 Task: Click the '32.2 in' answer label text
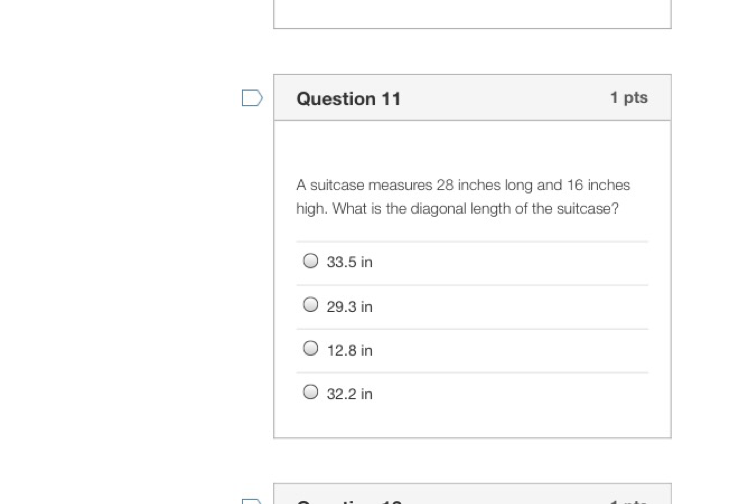[349, 394]
